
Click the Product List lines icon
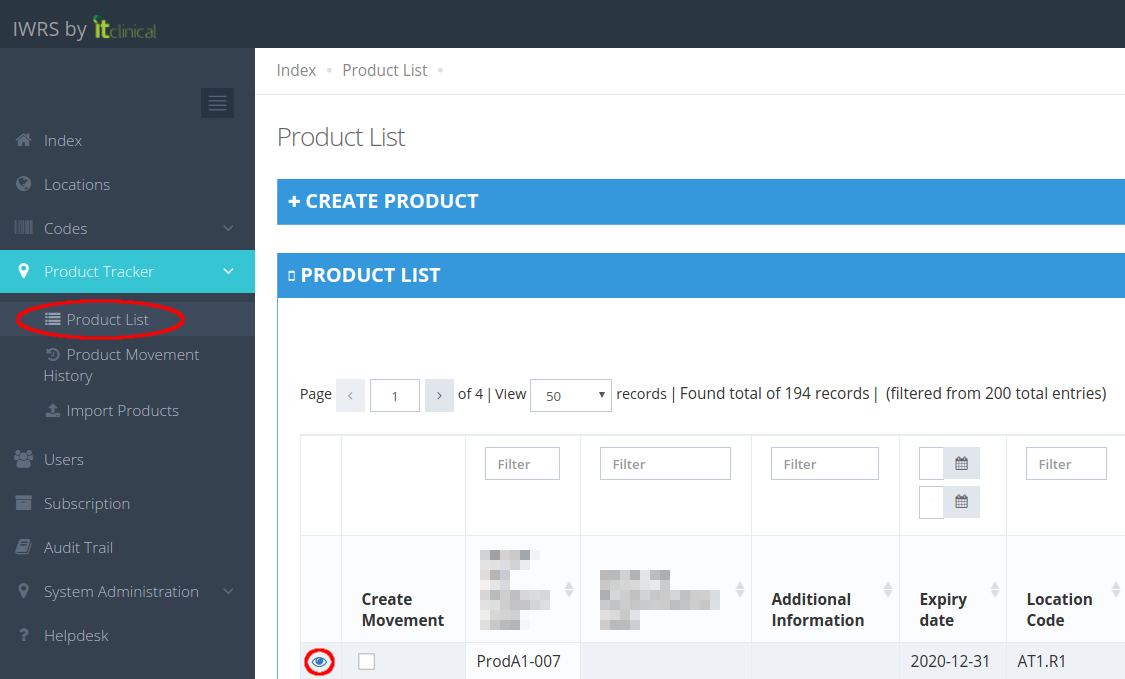click(x=52, y=319)
